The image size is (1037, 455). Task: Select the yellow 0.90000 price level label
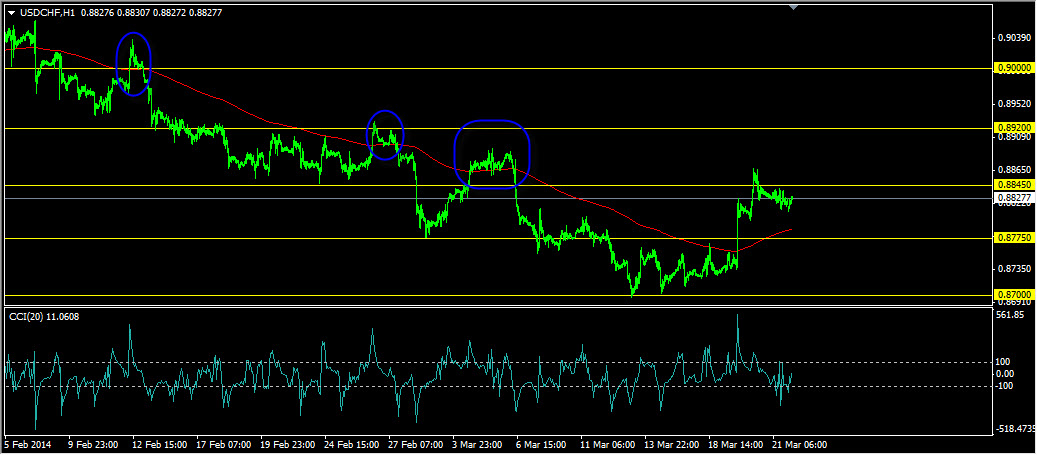pyautogui.click(x=1013, y=67)
